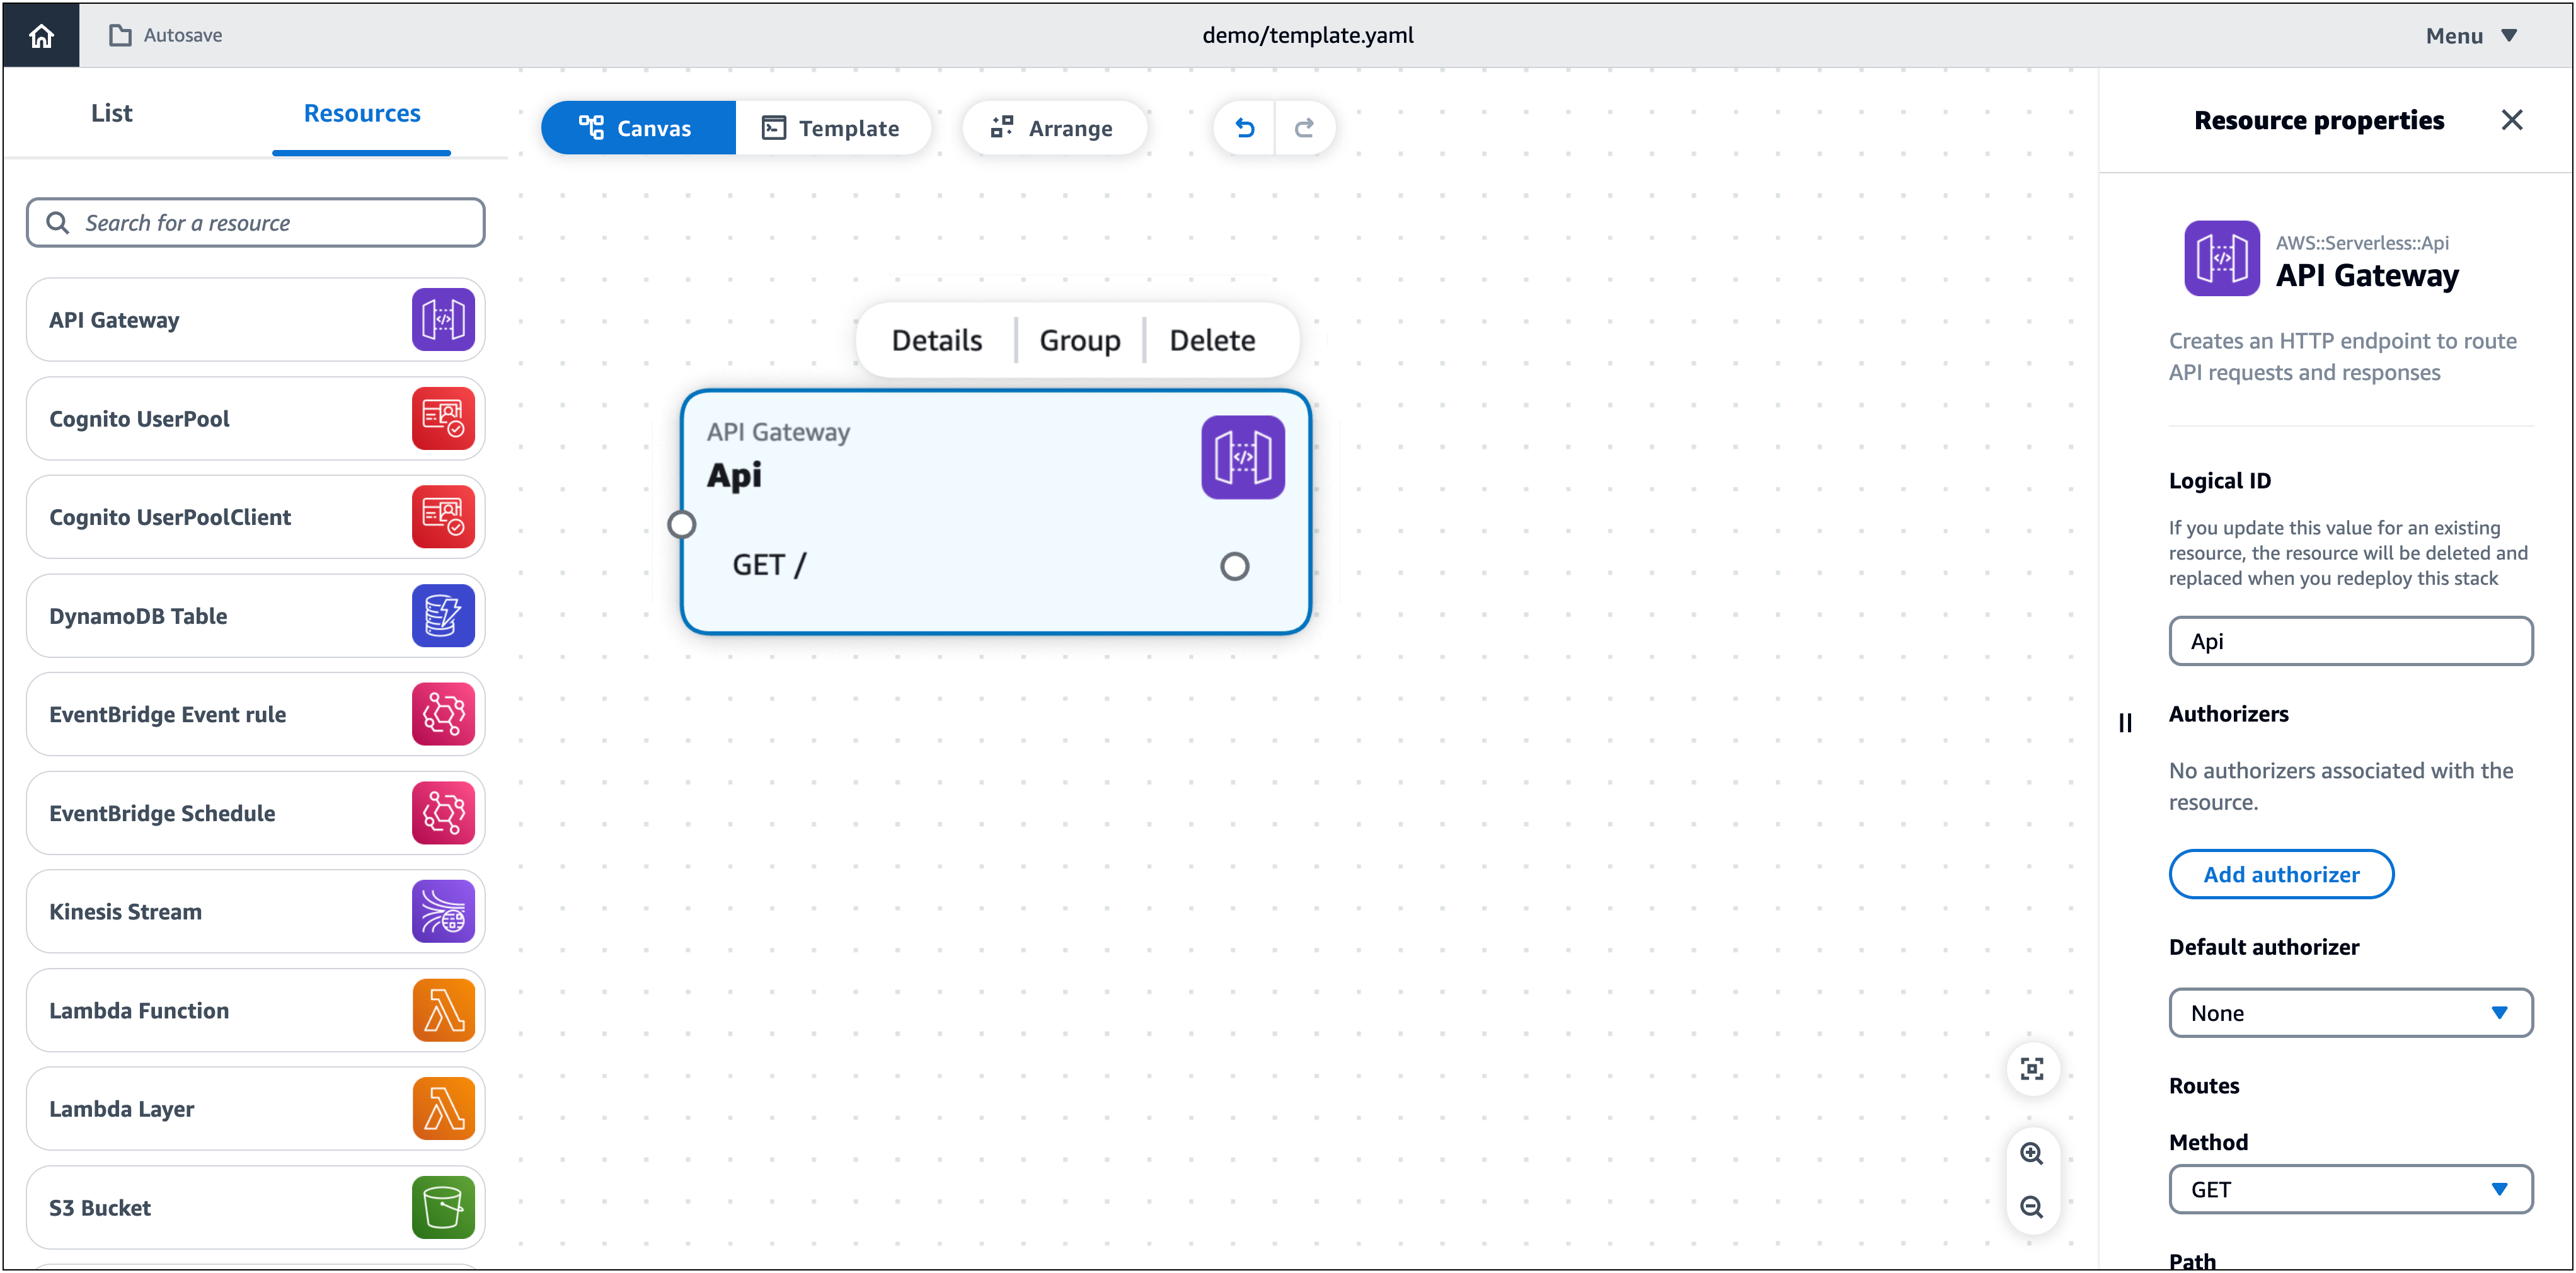The image size is (2576, 1273).
Task: Change the Method dropdown from GET
Action: [2350, 1189]
